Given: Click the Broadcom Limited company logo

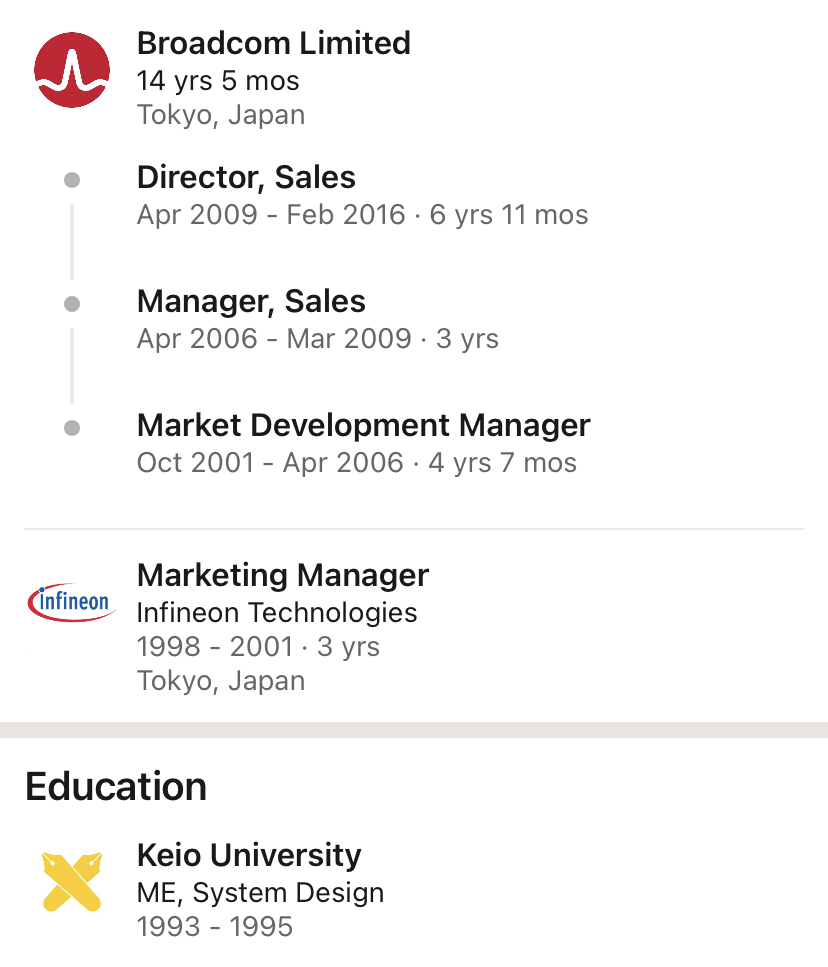Looking at the screenshot, I should [x=72, y=70].
